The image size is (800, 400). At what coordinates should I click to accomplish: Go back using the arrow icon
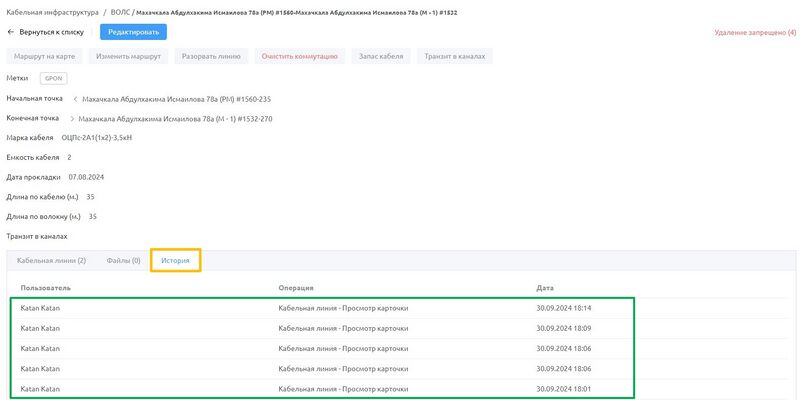click(11, 32)
